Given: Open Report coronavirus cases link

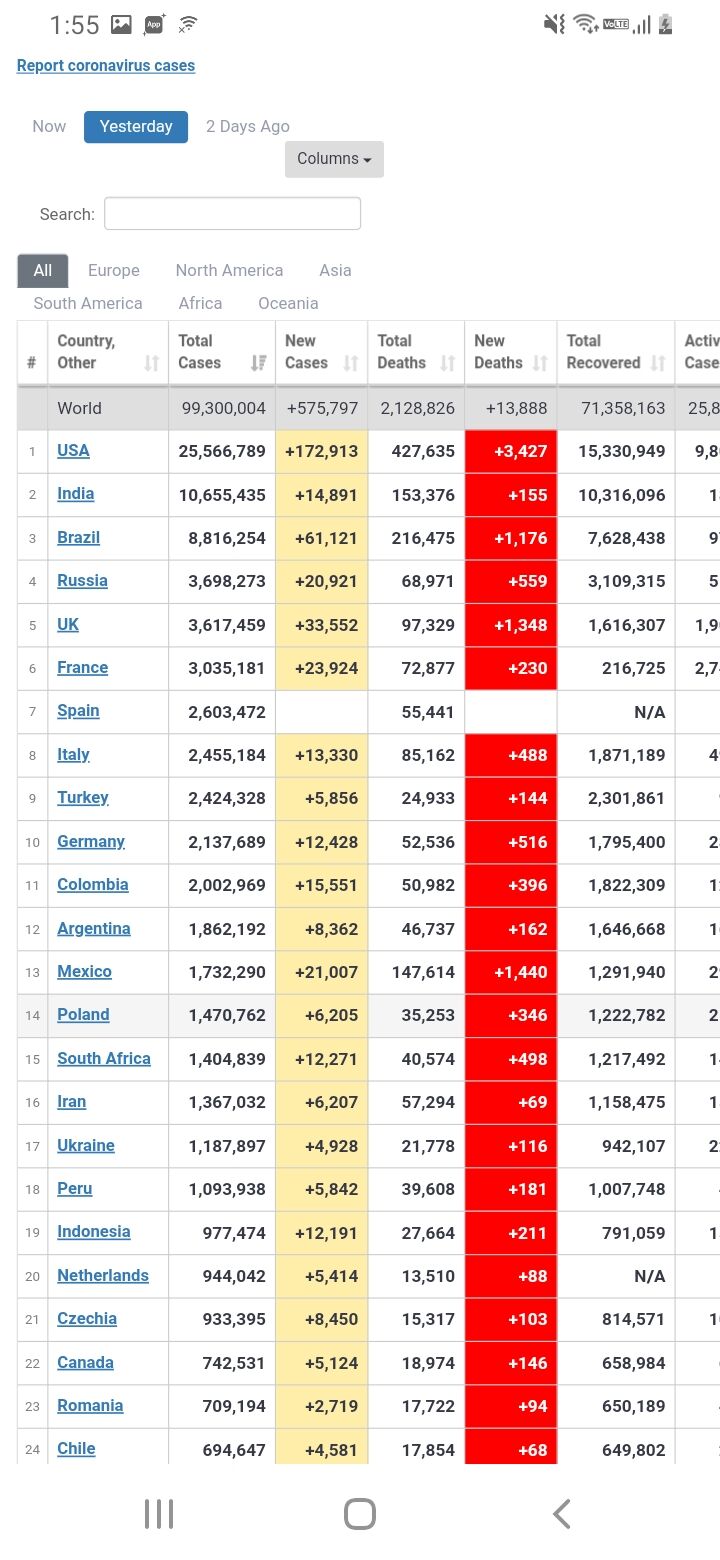Looking at the screenshot, I should click(x=106, y=66).
